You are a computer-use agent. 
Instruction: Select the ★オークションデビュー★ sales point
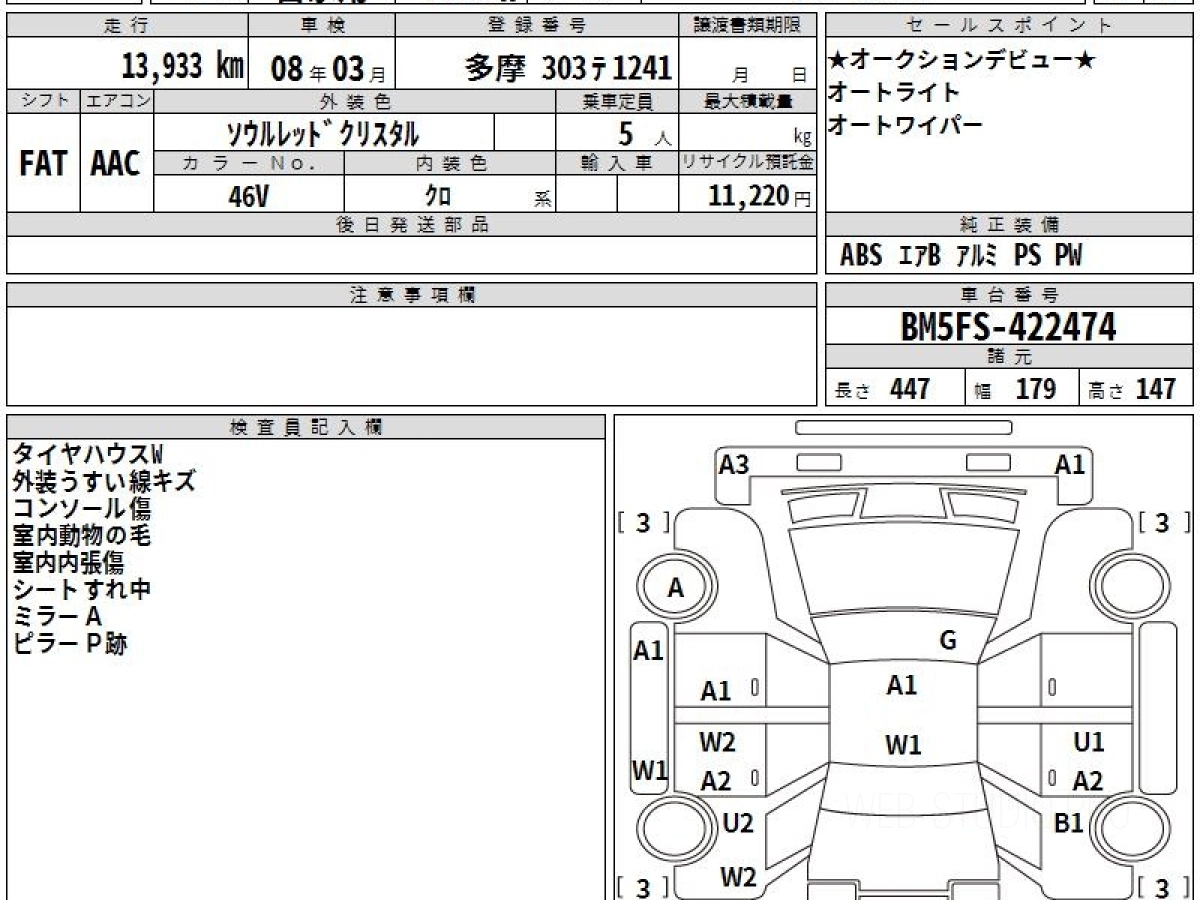(x=962, y=61)
